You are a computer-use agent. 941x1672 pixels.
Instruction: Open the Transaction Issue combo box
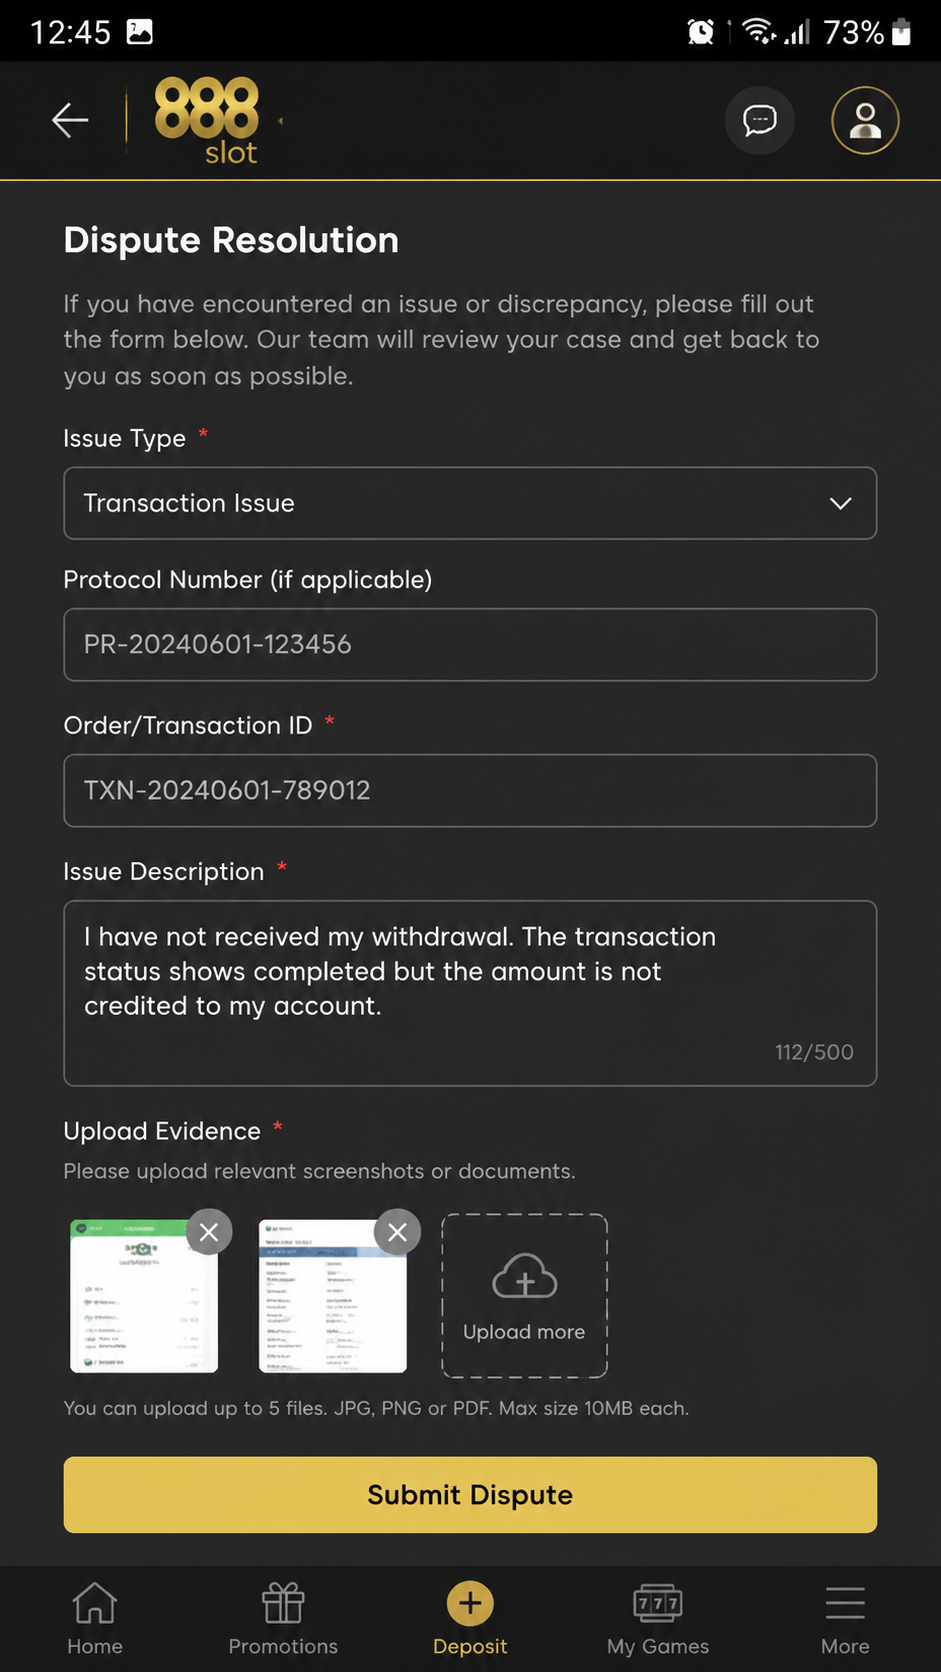[x=470, y=503]
